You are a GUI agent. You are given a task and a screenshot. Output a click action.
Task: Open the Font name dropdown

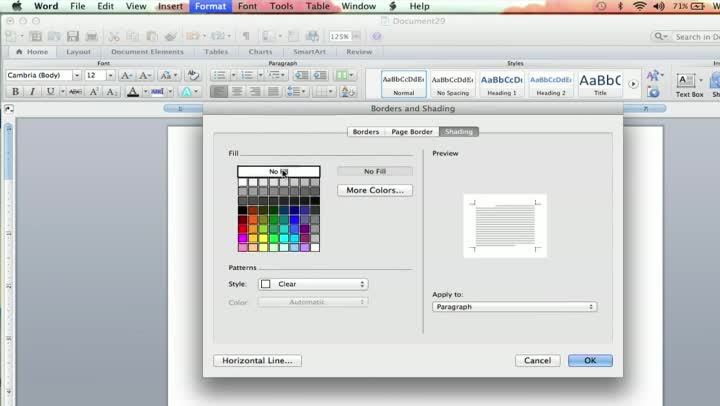(77, 75)
